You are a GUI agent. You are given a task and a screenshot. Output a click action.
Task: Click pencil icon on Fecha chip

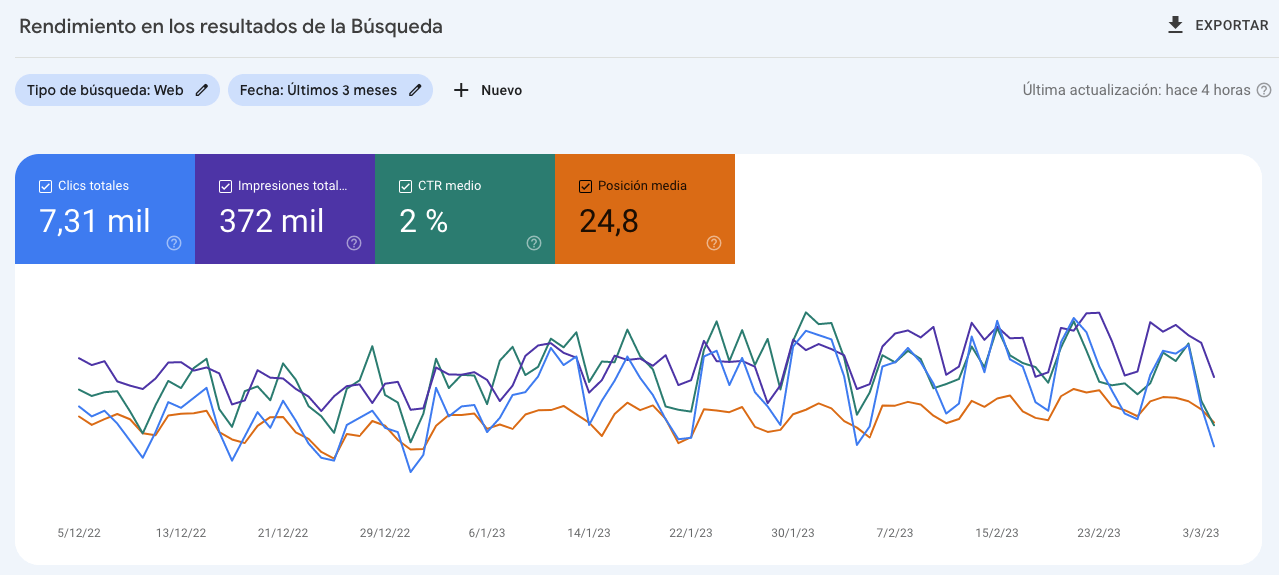[x=415, y=90]
